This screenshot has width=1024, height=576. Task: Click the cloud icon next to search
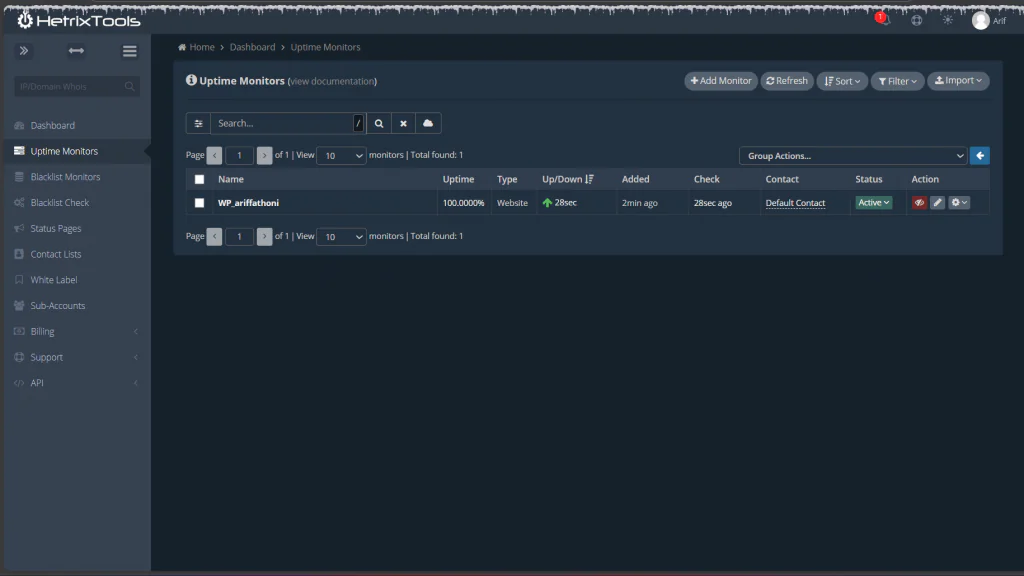[428, 123]
